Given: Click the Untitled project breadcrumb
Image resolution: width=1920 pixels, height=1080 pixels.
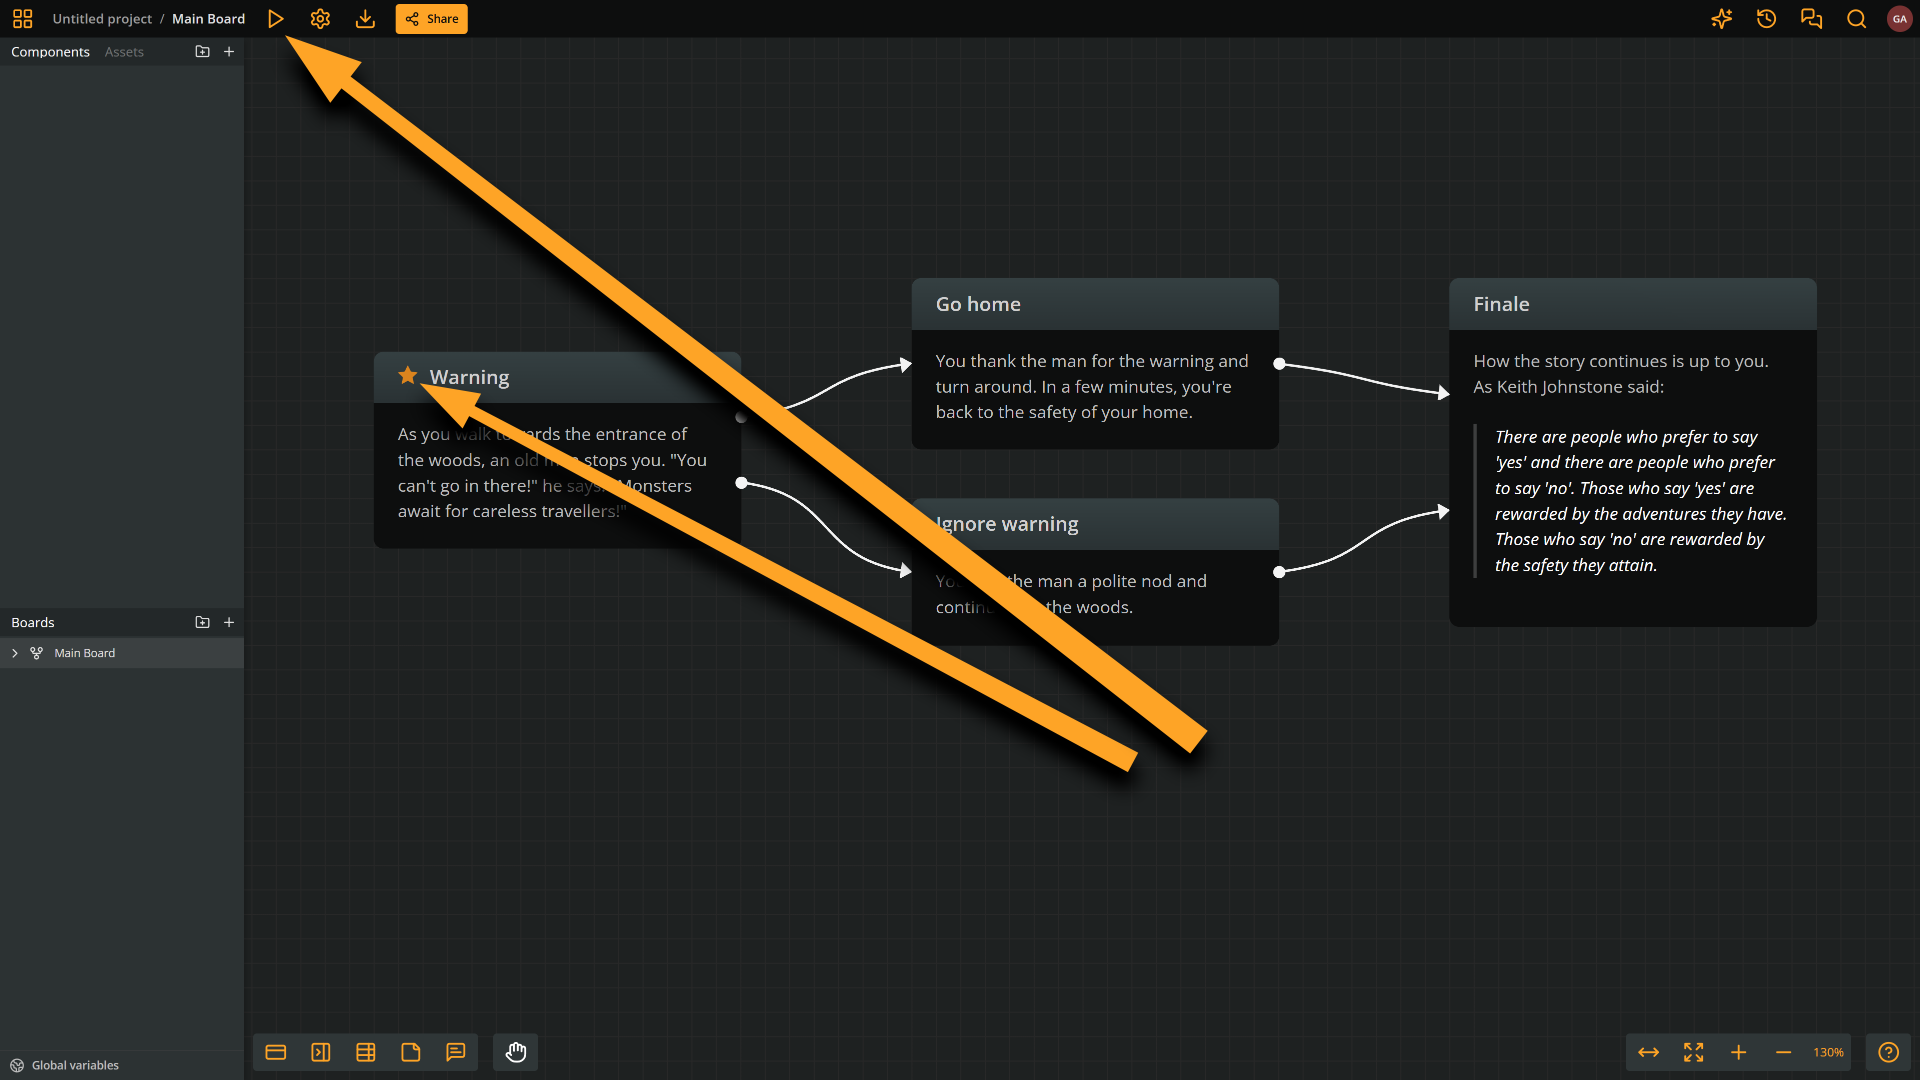Looking at the screenshot, I should coord(102,19).
